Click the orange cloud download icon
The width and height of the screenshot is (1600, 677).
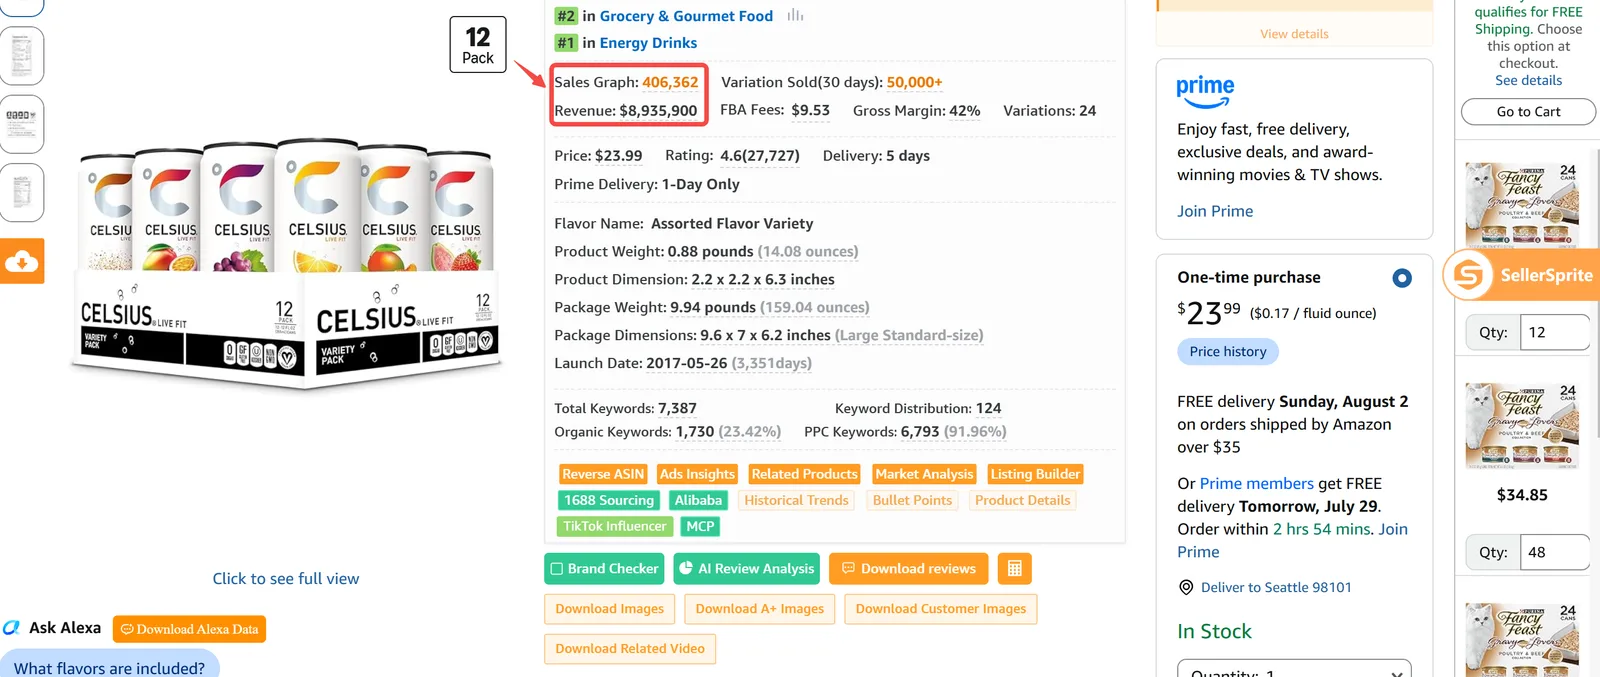(21, 261)
